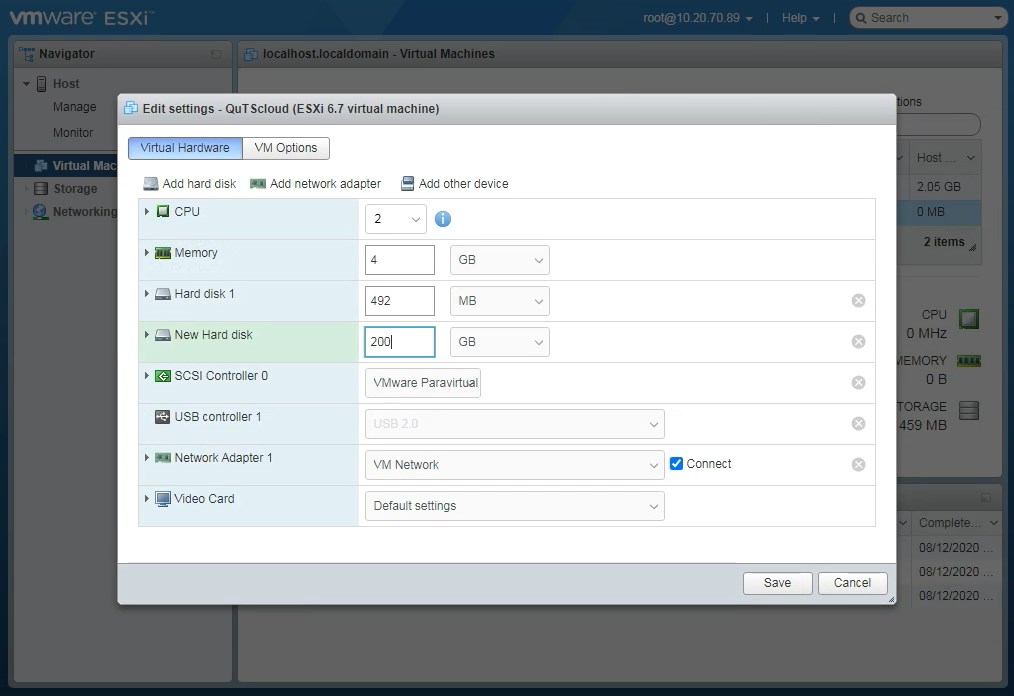1014x696 pixels.
Task: Click the Networking globe icon in Navigator
Action: click(40, 212)
